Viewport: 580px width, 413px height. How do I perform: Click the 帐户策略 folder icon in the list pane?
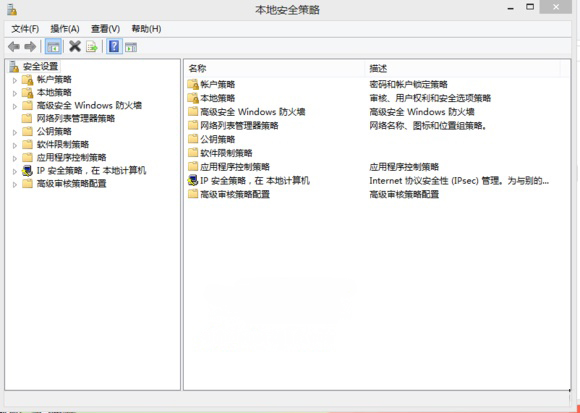tap(193, 85)
